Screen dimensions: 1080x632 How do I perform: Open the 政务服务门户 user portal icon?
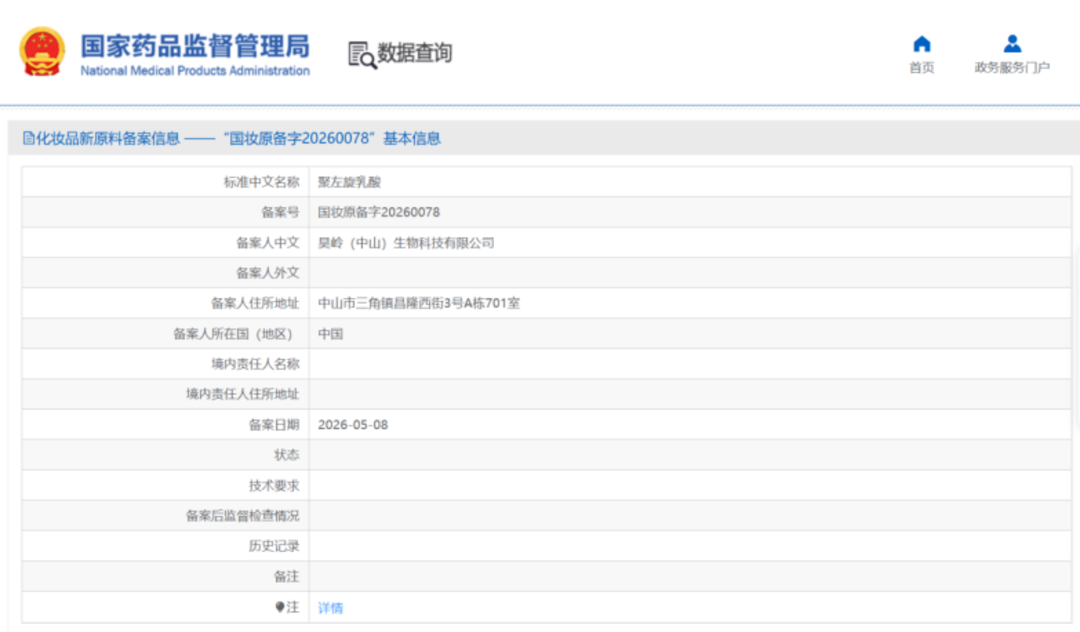click(1012, 44)
